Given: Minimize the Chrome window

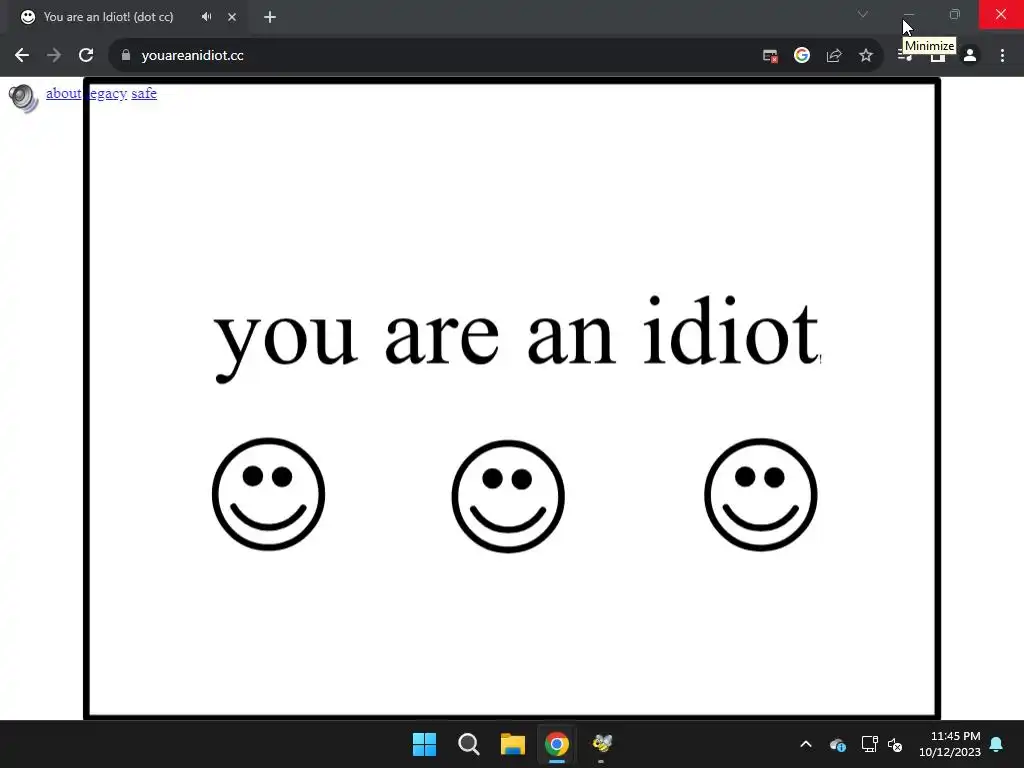Looking at the screenshot, I should [908, 14].
